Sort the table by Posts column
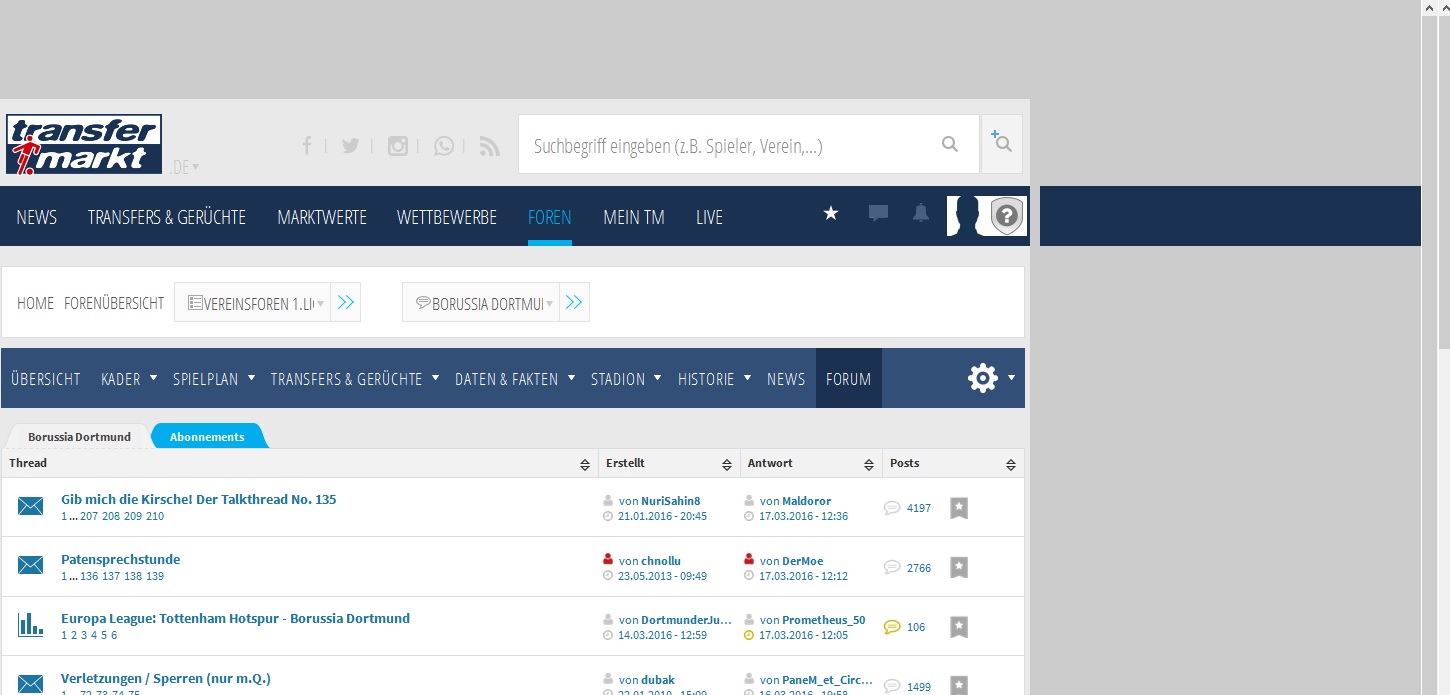 coord(1011,464)
